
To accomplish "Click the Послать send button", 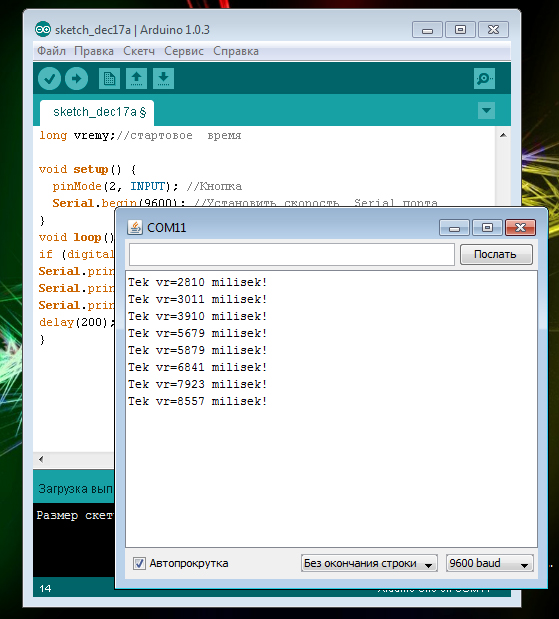I will click(x=496, y=254).
